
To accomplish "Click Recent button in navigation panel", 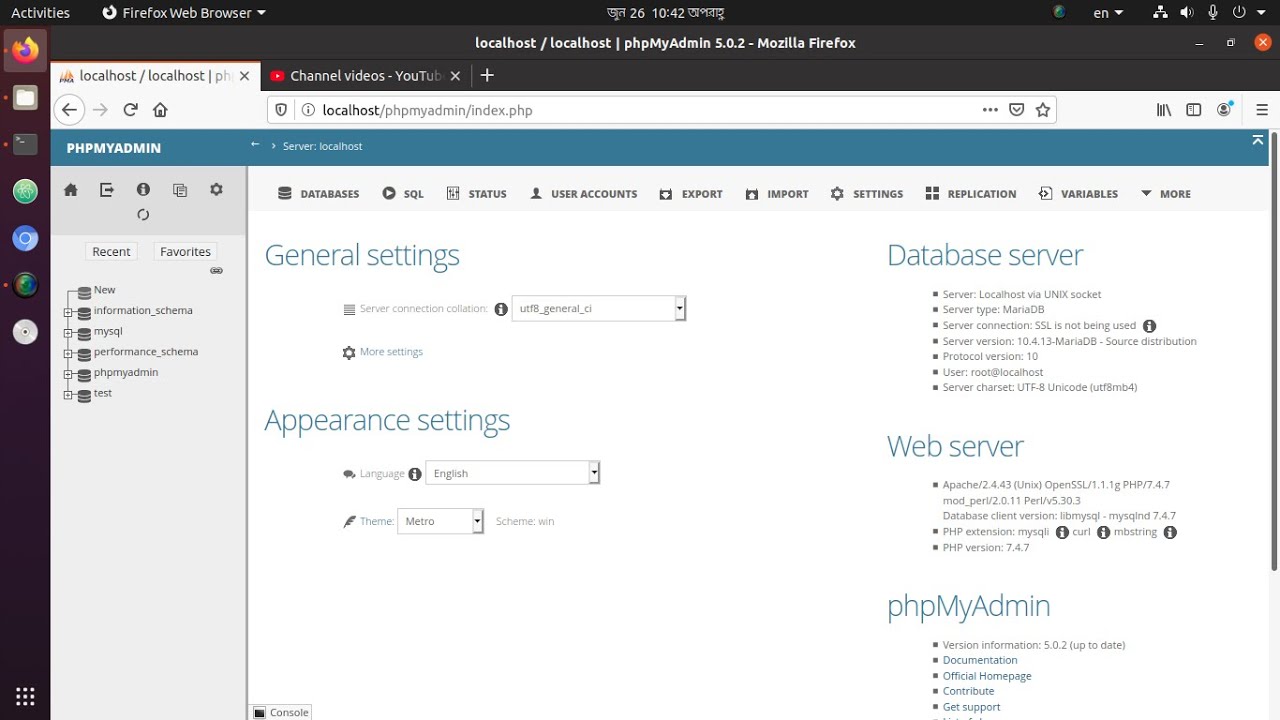I will pyautogui.click(x=111, y=252).
